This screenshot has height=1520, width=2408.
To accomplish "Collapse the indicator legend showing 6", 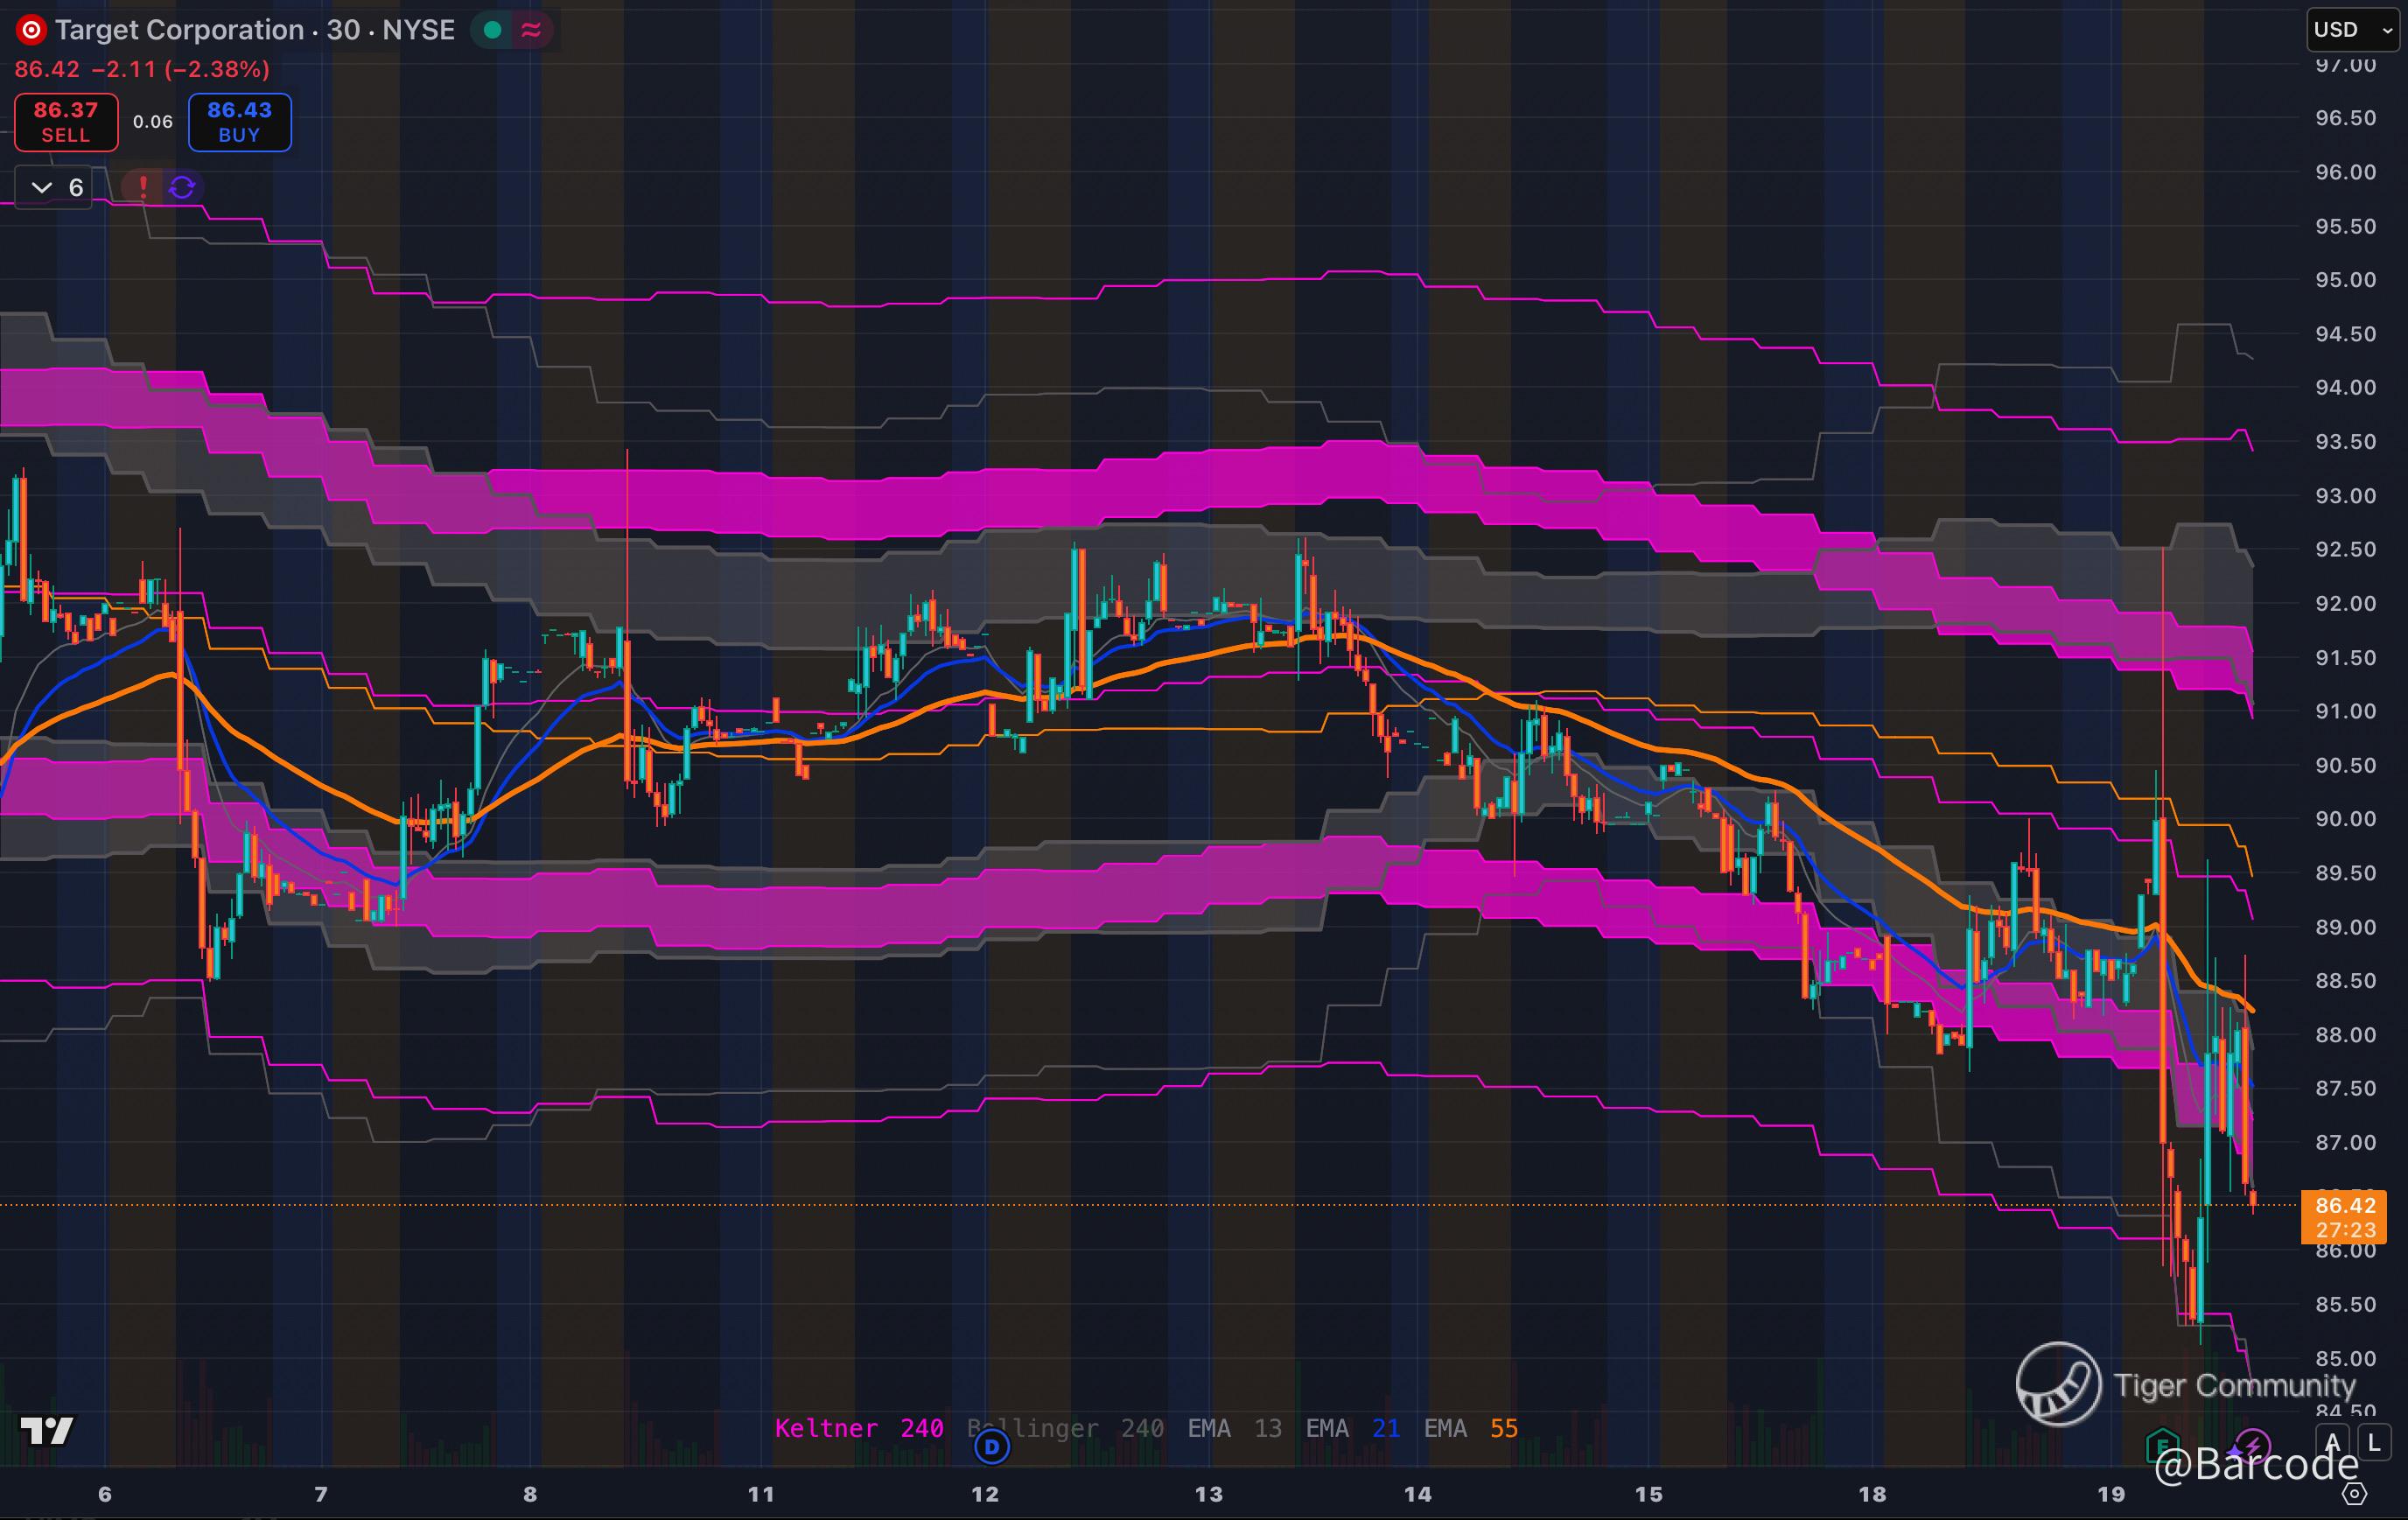I will coord(54,187).
